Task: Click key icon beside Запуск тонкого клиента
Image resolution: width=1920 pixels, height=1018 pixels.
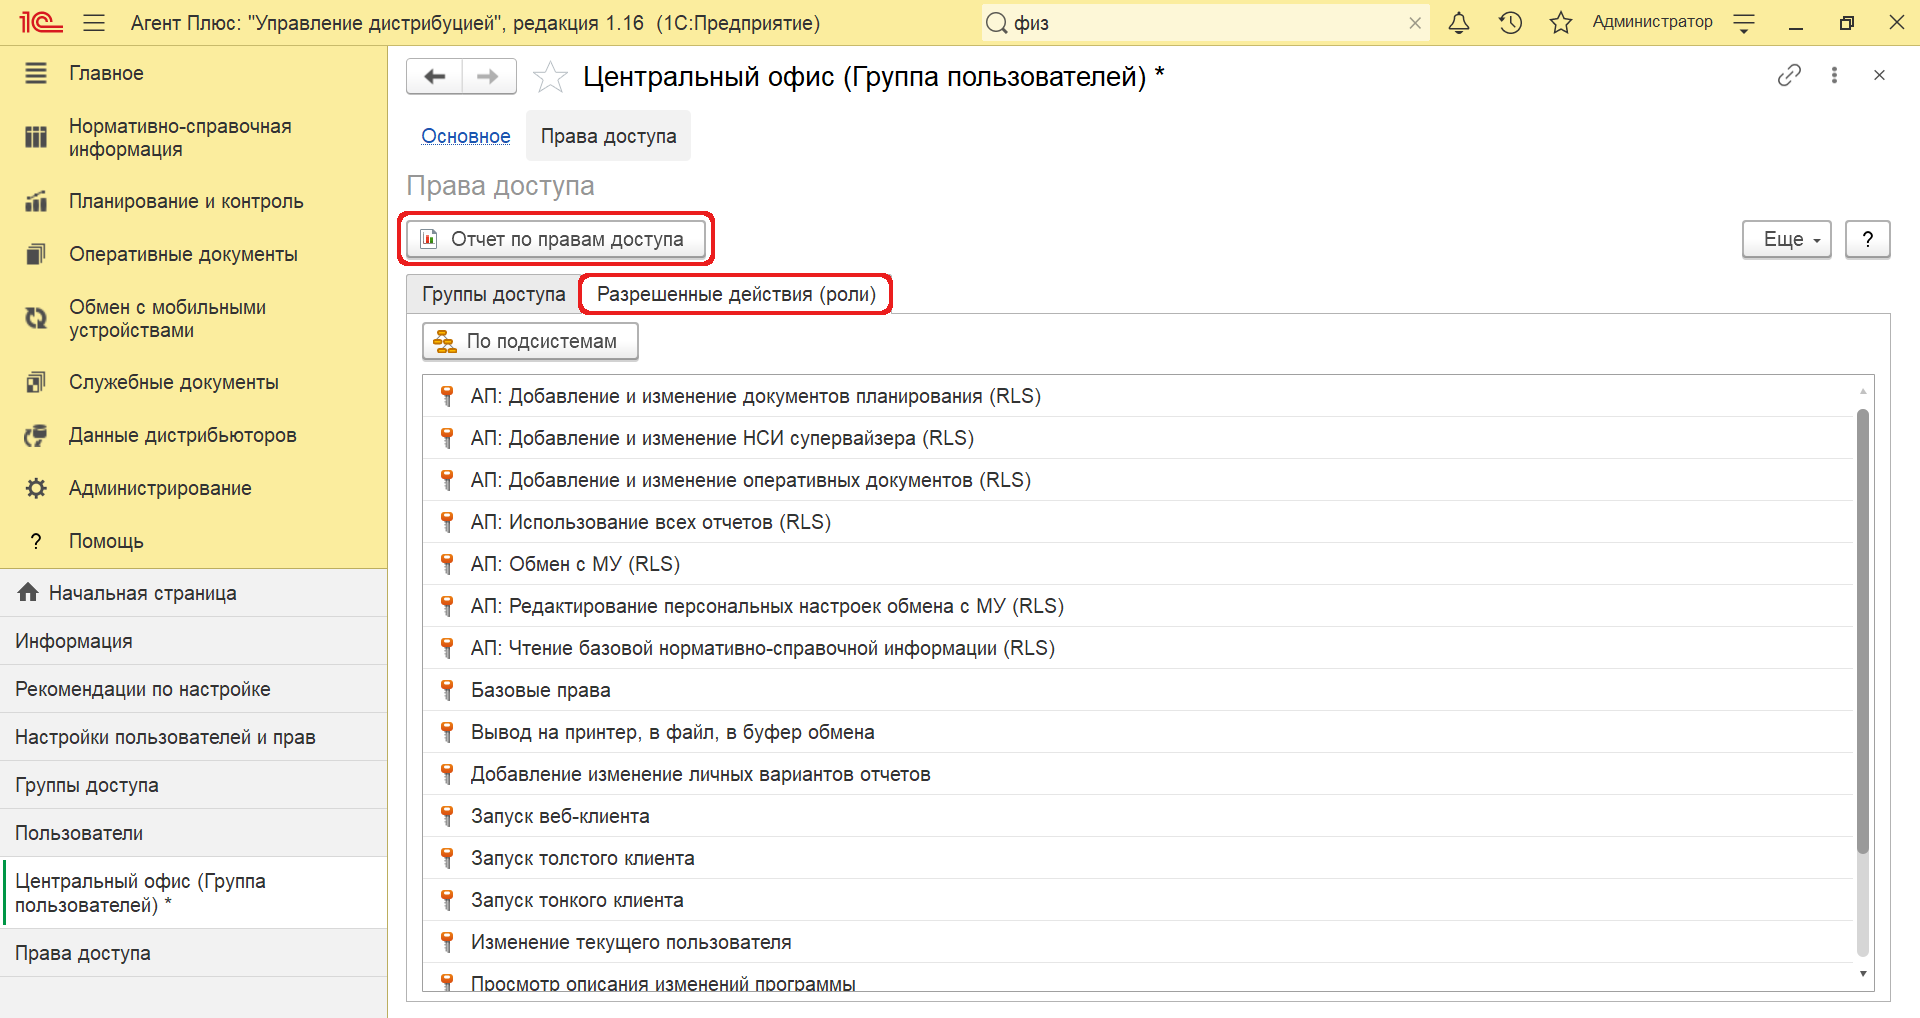Action: click(447, 900)
